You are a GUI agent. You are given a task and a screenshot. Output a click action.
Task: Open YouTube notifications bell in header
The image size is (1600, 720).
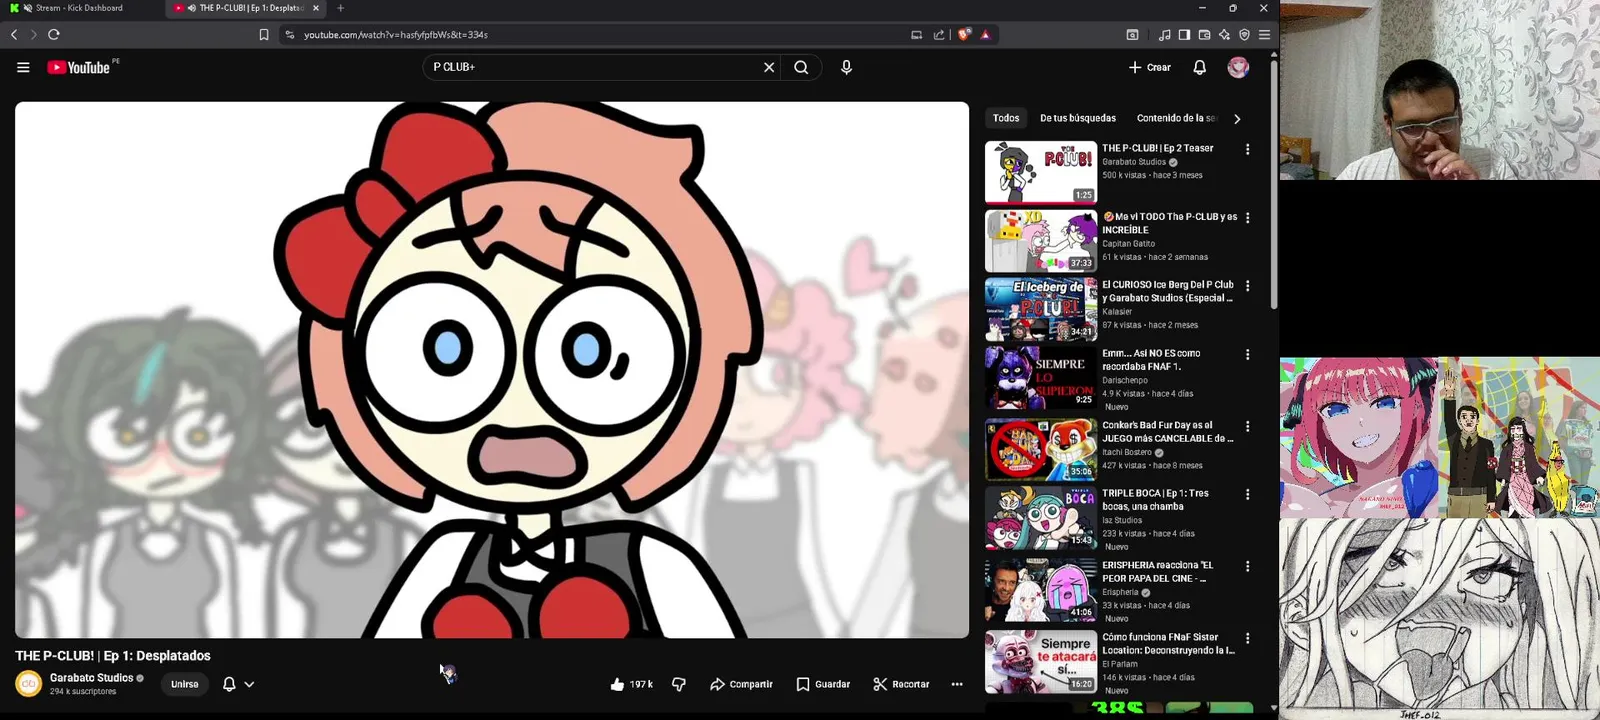coord(1199,67)
